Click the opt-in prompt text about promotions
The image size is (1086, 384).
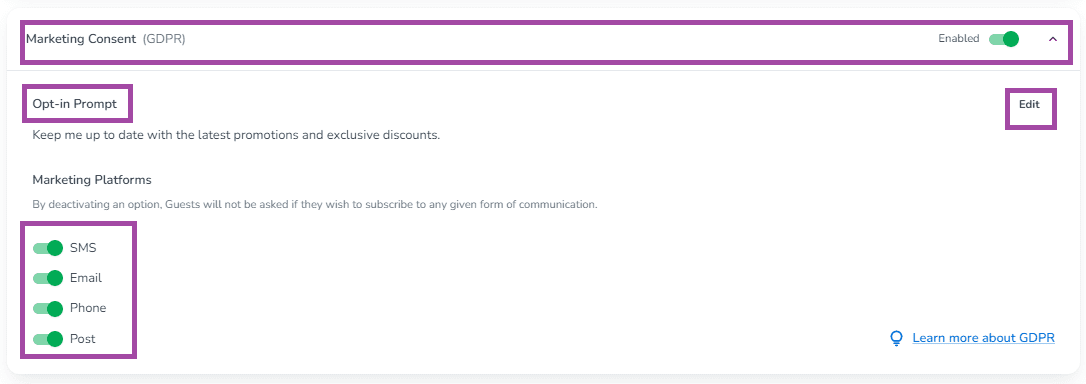pos(236,135)
